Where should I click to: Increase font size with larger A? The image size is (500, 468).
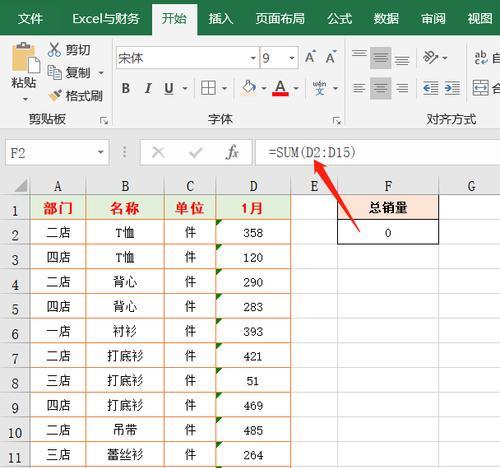(310, 57)
